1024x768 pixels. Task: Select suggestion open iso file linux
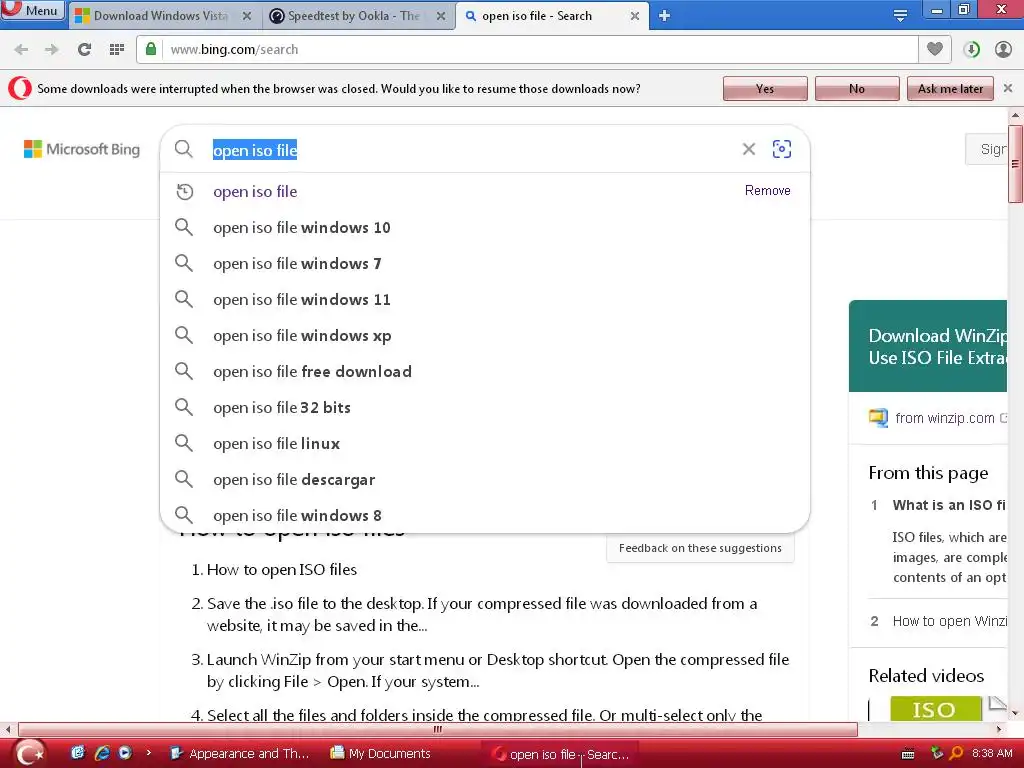coord(485,443)
